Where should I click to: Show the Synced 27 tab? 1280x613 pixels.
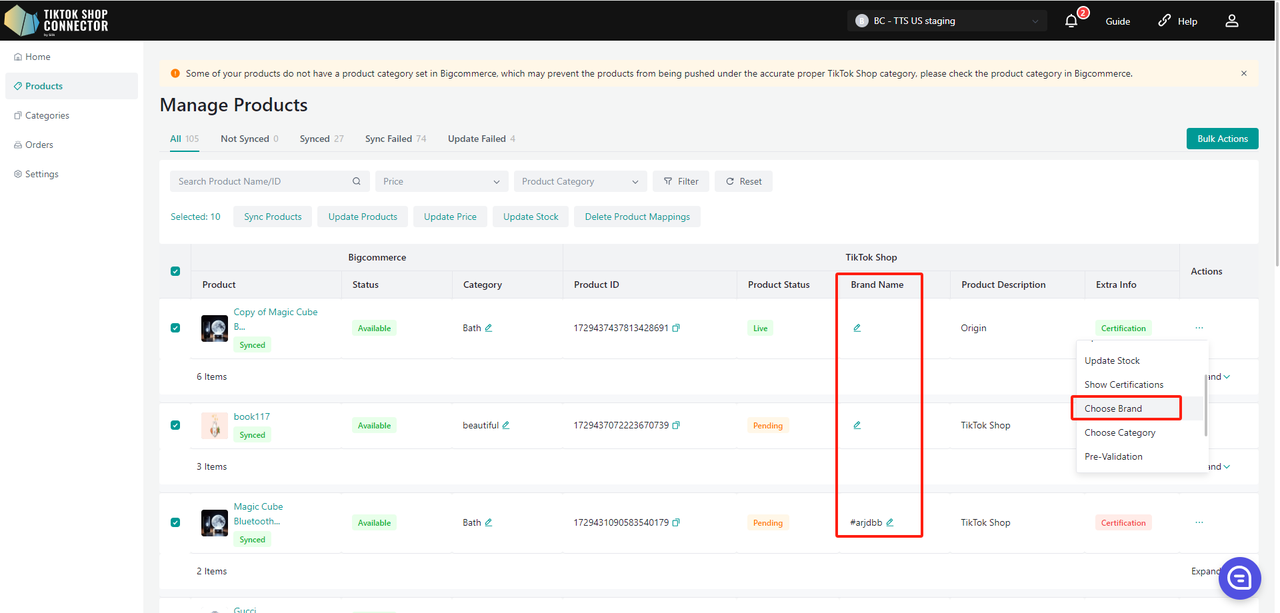pos(322,139)
